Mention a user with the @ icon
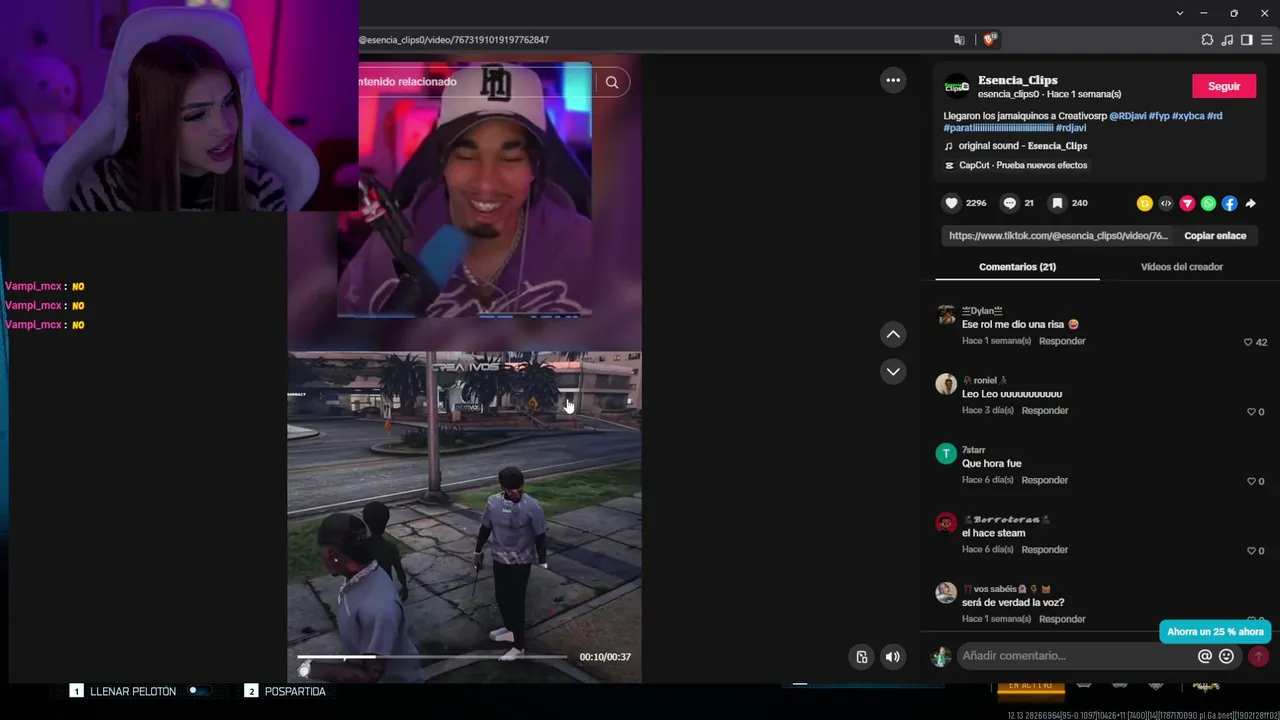This screenshot has width=1280, height=720. [1205, 656]
